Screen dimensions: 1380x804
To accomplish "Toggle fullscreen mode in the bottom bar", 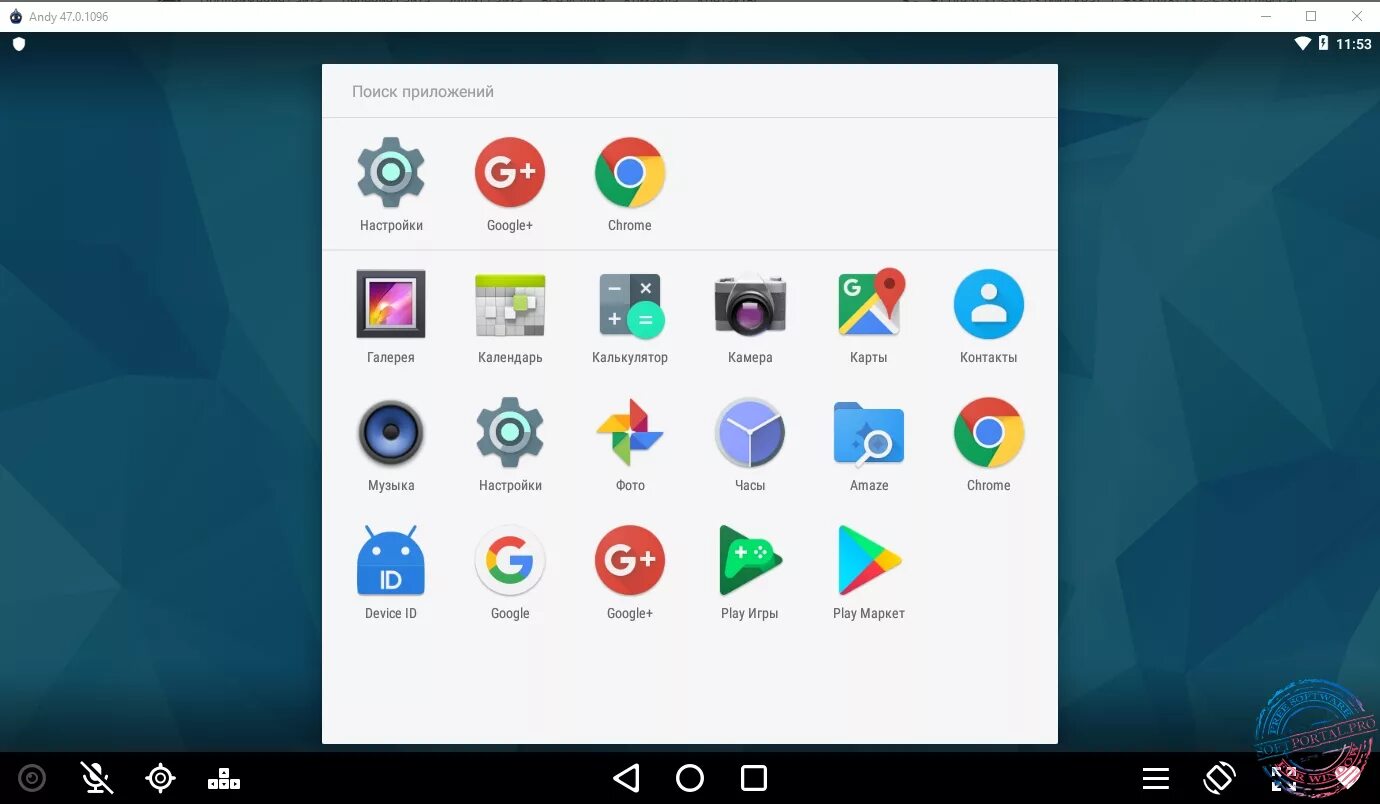I will [1284, 778].
